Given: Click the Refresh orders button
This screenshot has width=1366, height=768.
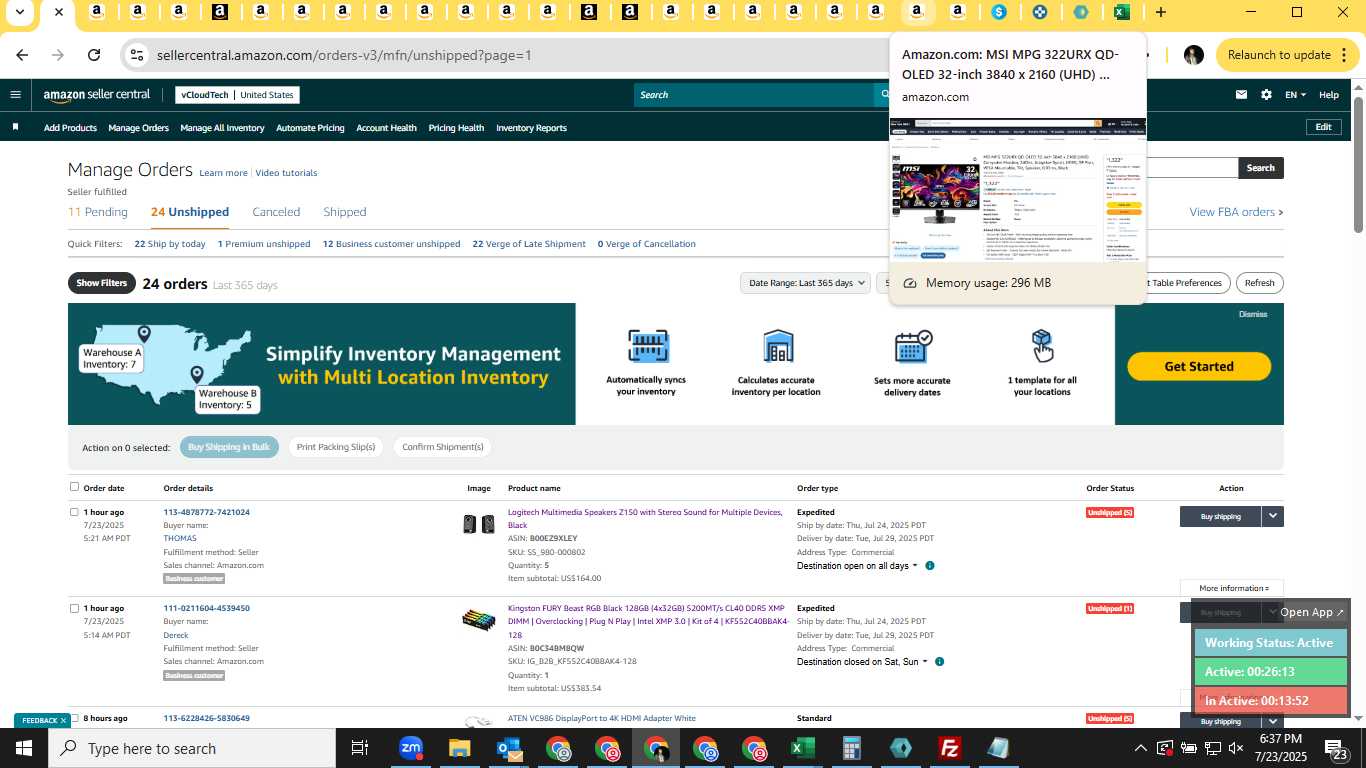Looking at the screenshot, I should (1259, 283).
